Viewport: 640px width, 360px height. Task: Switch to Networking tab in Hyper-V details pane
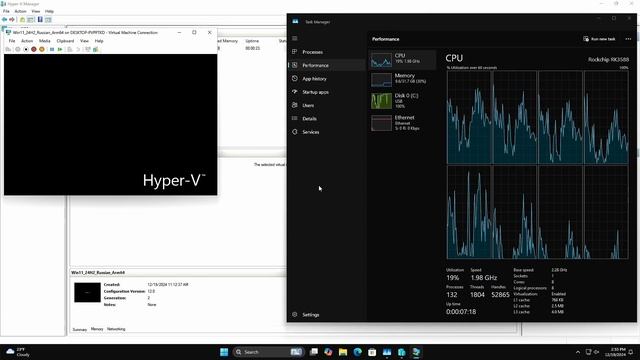click(x=116, y=329)
